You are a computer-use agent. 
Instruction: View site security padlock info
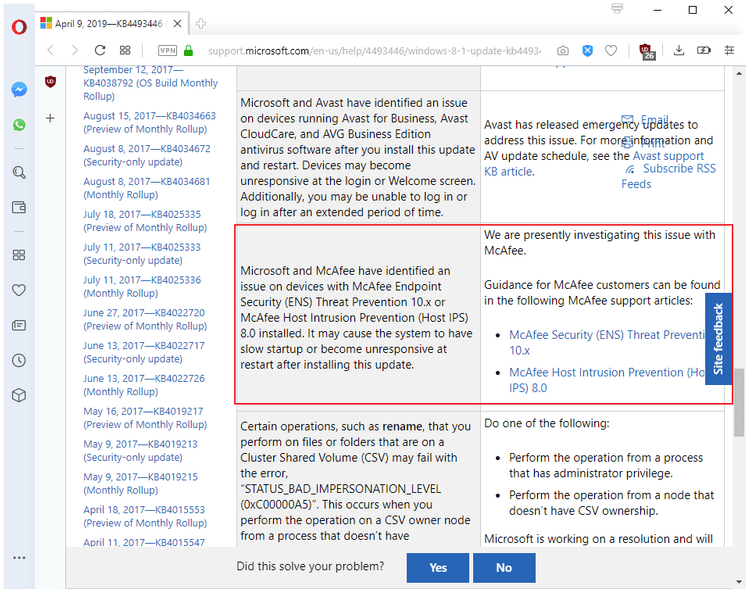pos(188,50)
